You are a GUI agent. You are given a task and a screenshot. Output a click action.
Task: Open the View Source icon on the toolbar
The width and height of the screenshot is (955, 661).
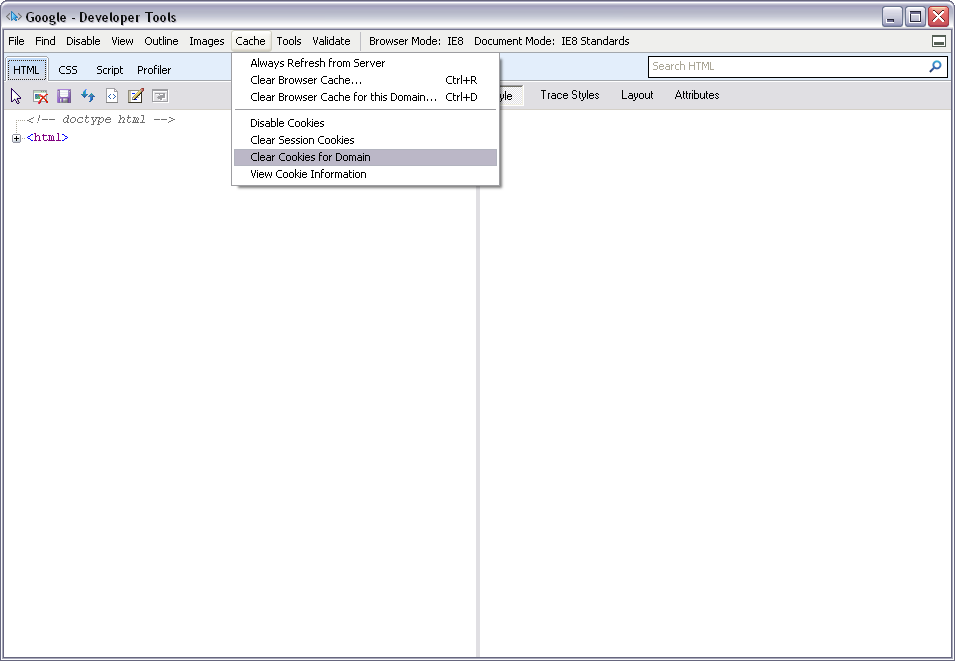(112, 95)
